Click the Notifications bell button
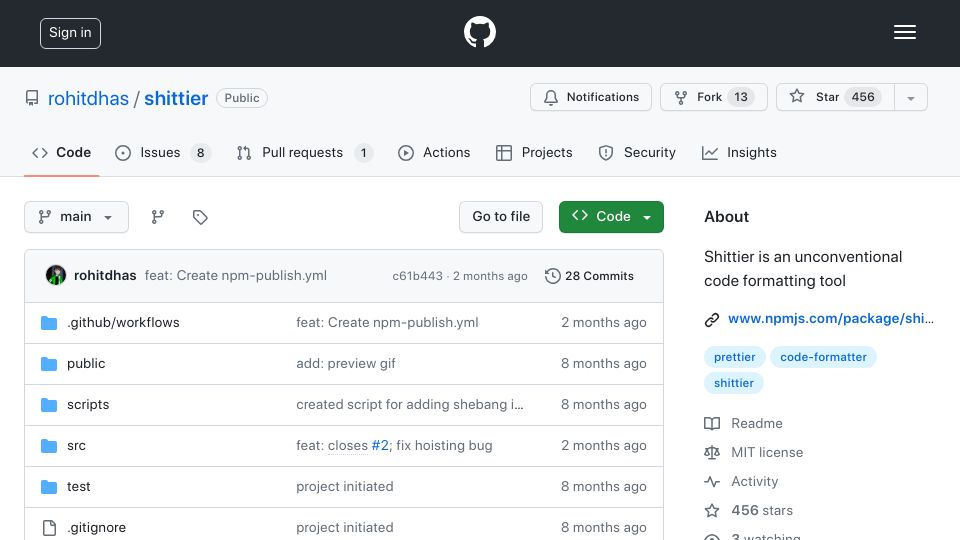 pos(591,97)
